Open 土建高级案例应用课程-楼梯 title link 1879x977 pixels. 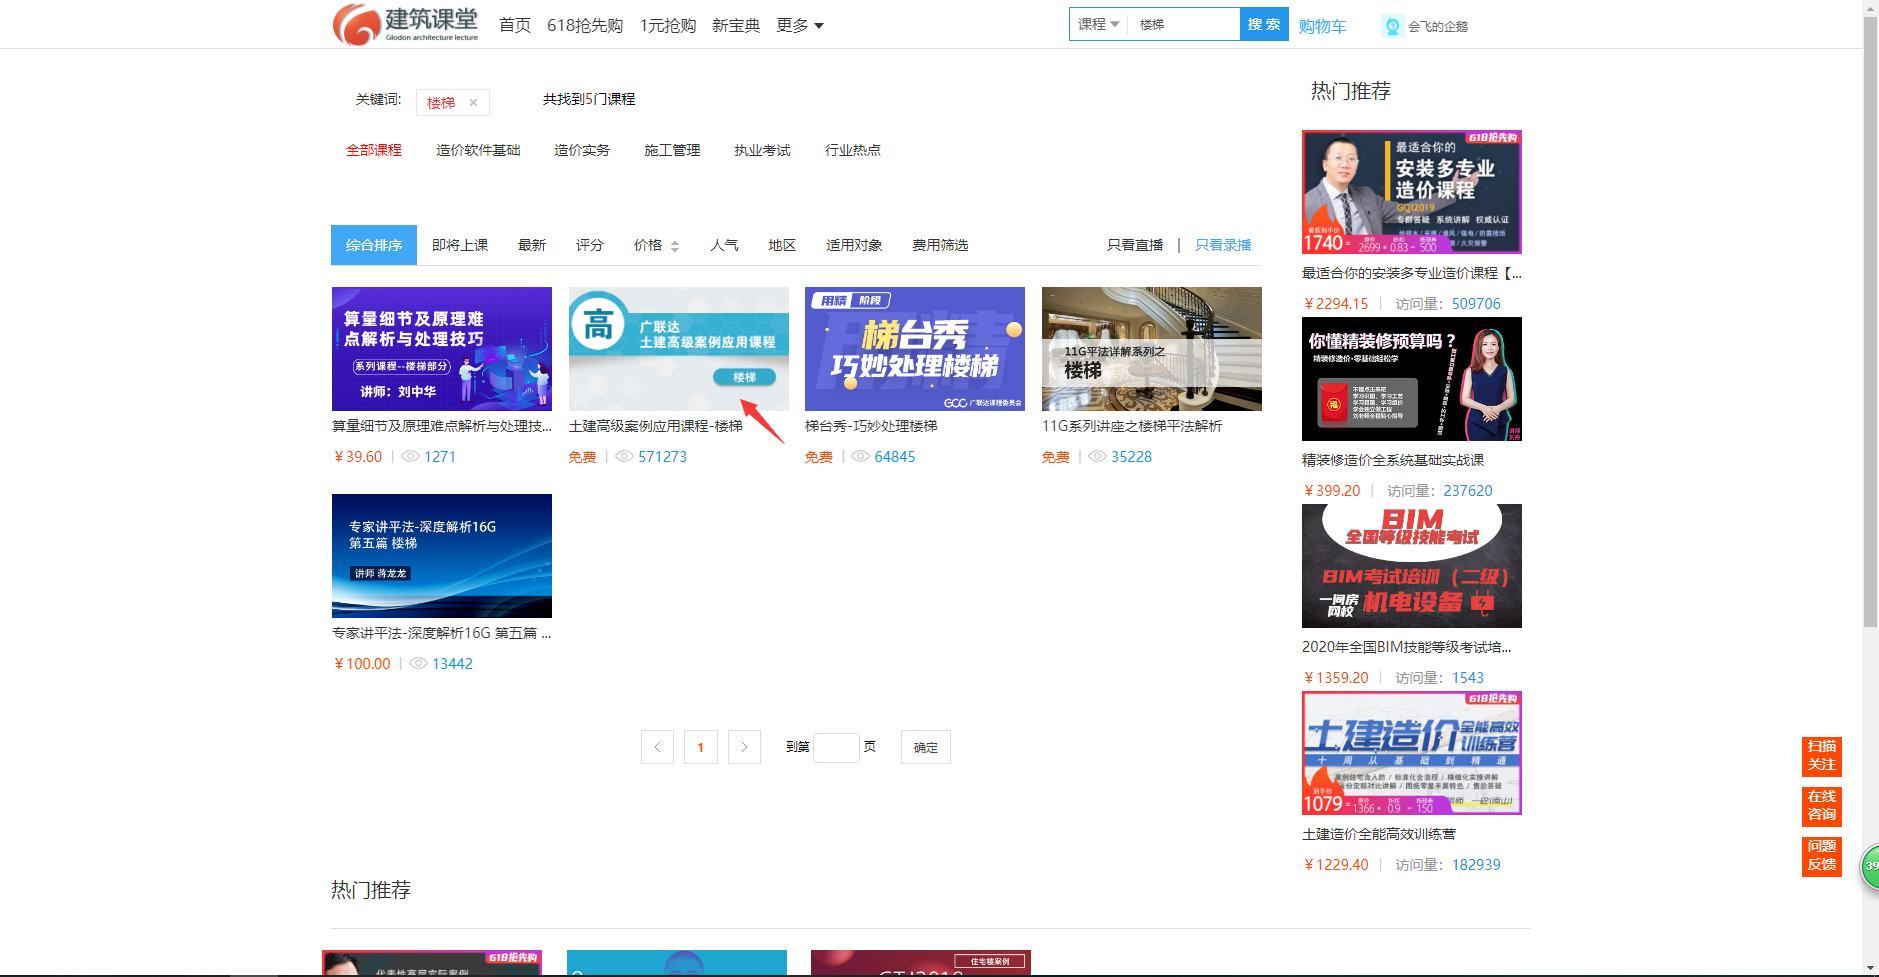click(x=656, y=426)
